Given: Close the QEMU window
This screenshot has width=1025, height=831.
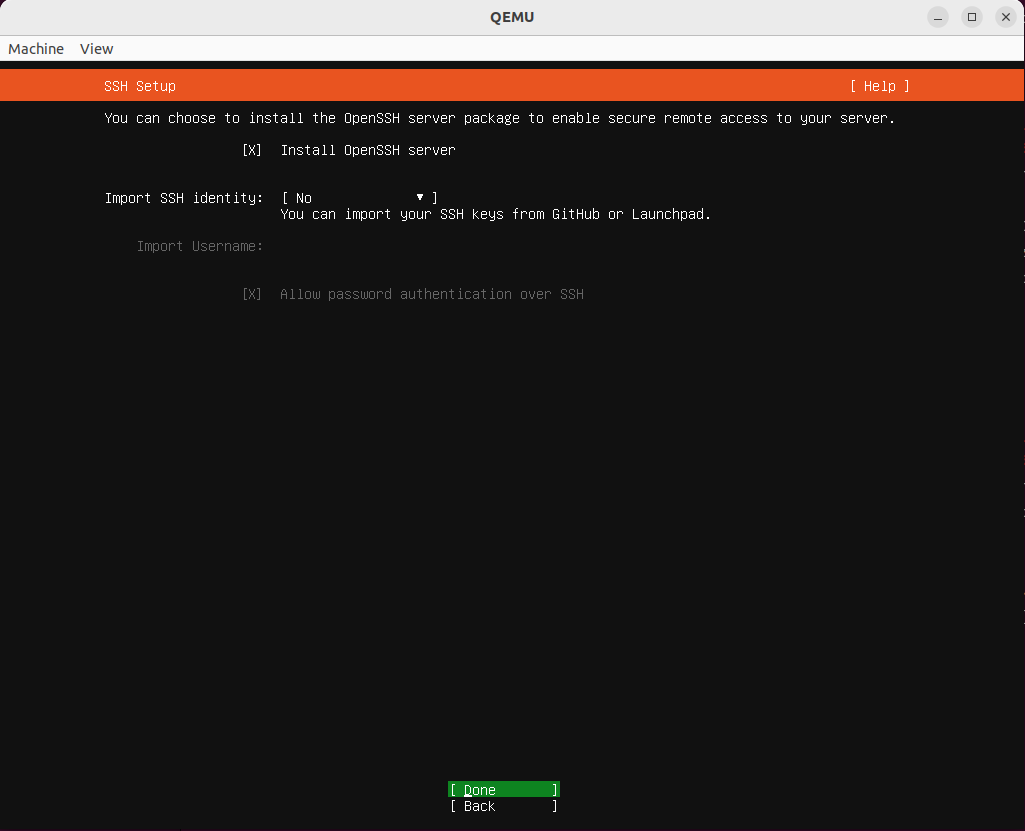Looking at the screenshot, I should tap(1006, 17).
